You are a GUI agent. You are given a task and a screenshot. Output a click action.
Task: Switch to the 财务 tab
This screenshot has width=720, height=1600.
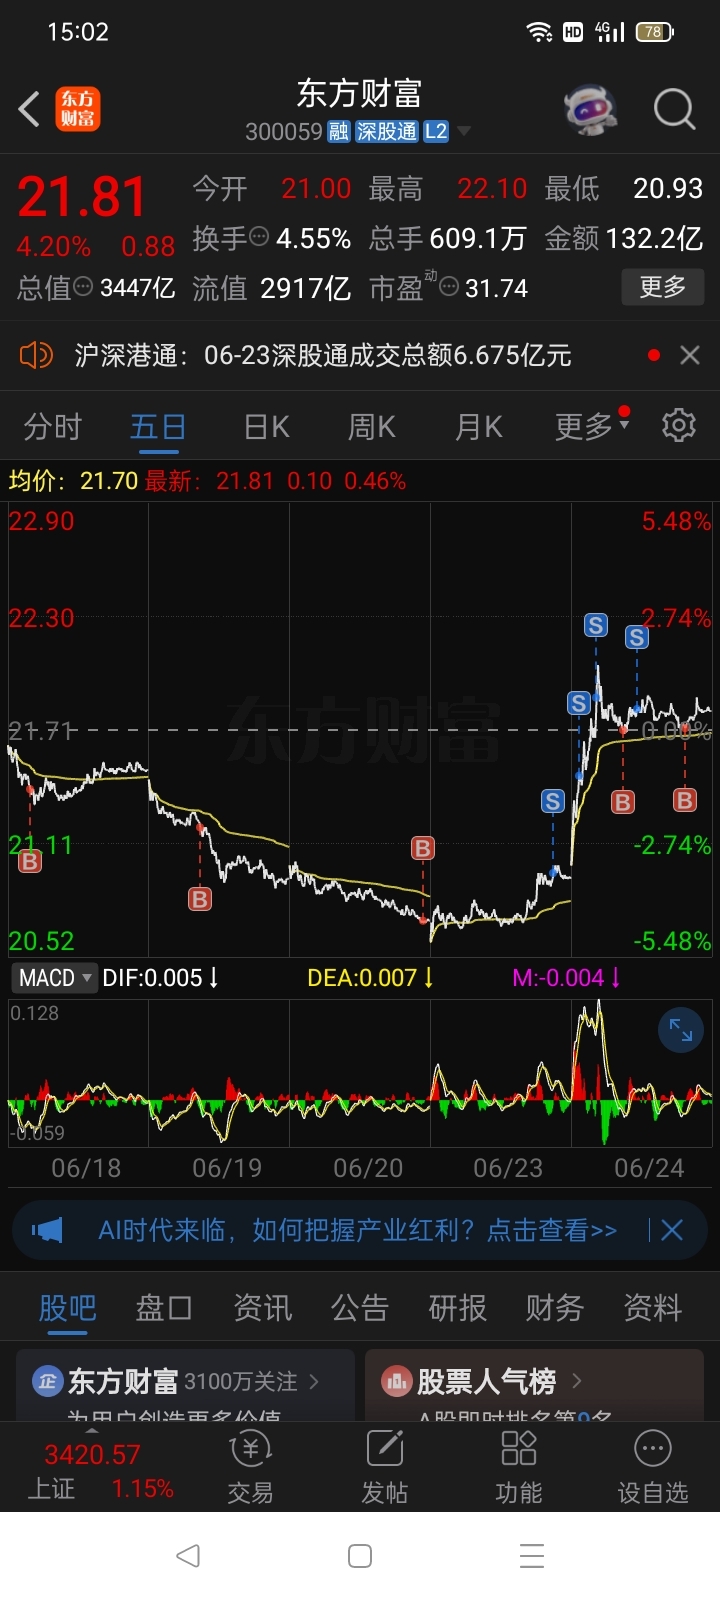coord(555,1307)
